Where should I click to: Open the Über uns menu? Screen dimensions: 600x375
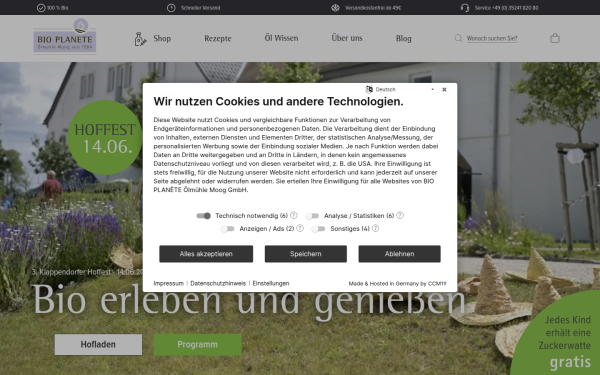pos(347,38)
